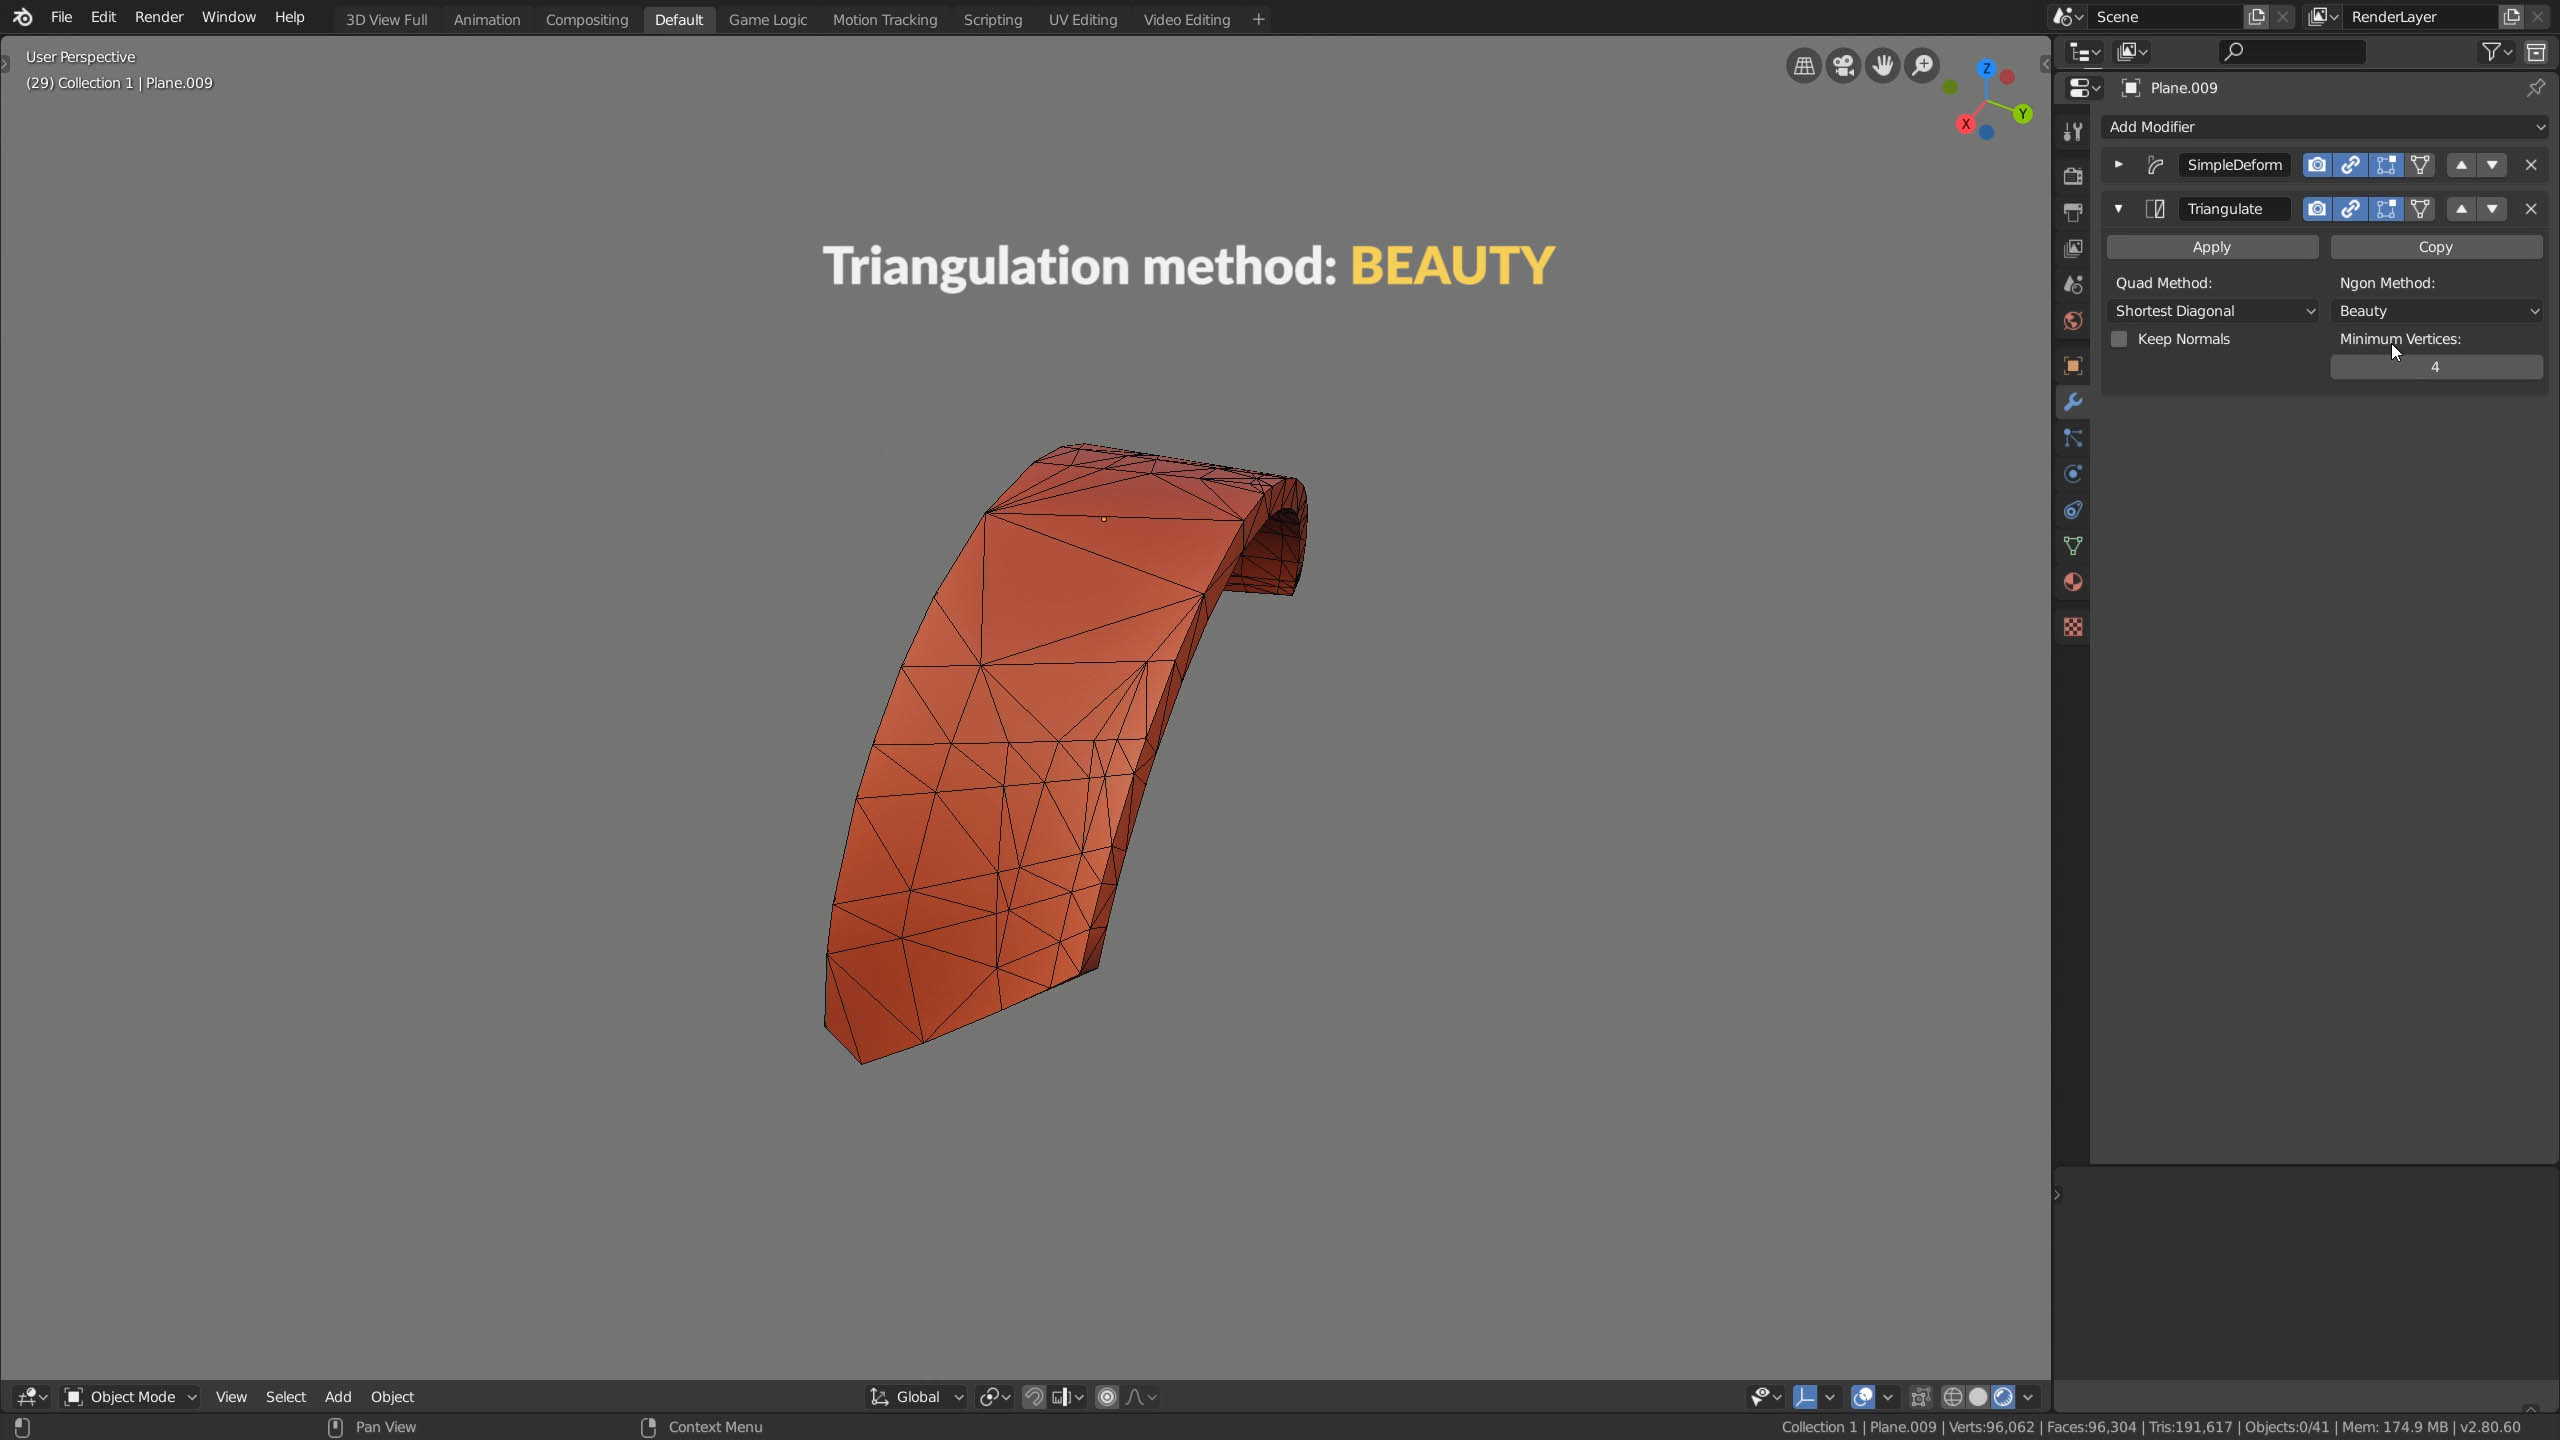Viewport: 2560px width, 1440px height.
Task: Switch to wireframe viewport shading
Action: [1952, 1397]
